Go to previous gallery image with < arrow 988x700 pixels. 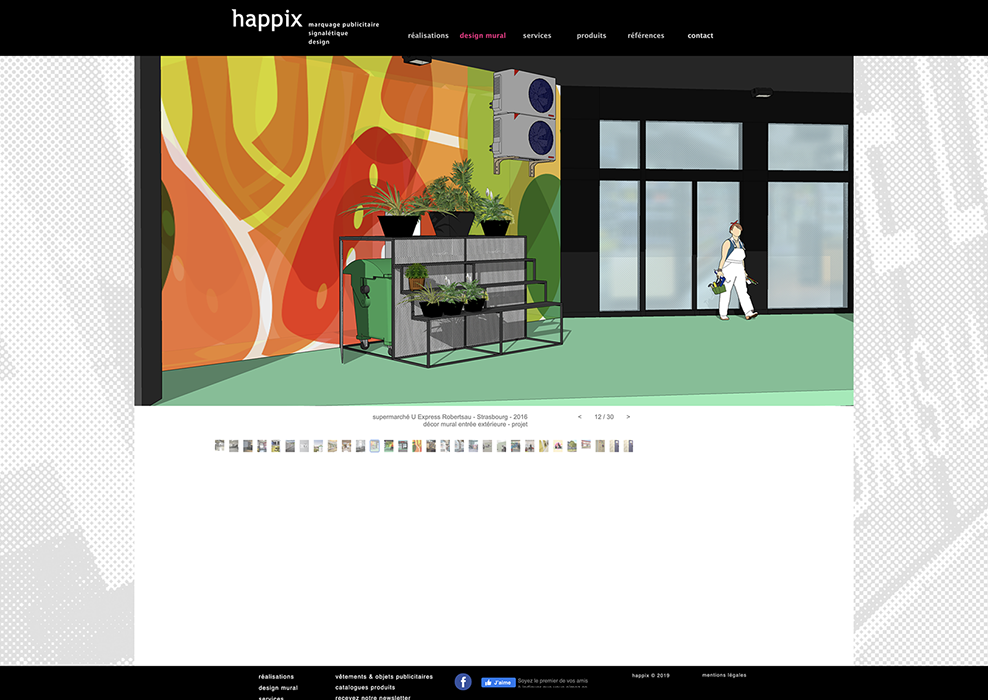(x=580, y=417)
